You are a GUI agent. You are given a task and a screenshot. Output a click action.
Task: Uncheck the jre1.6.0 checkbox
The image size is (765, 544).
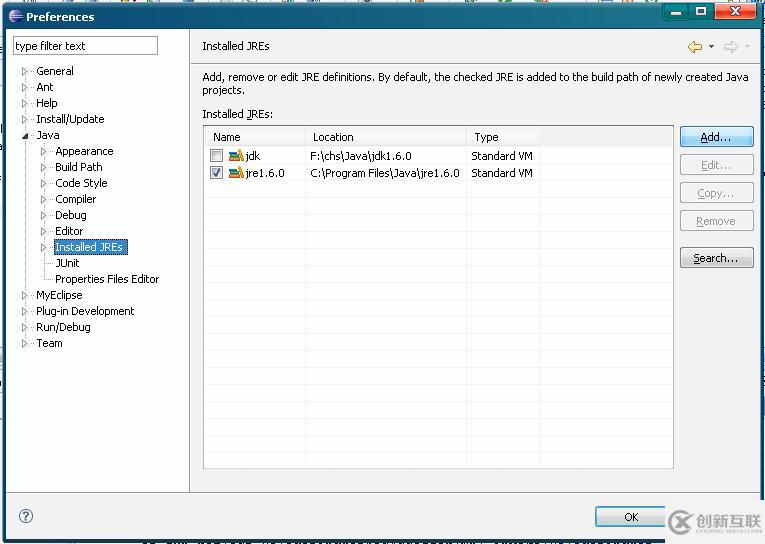click(x=216, y=173)
